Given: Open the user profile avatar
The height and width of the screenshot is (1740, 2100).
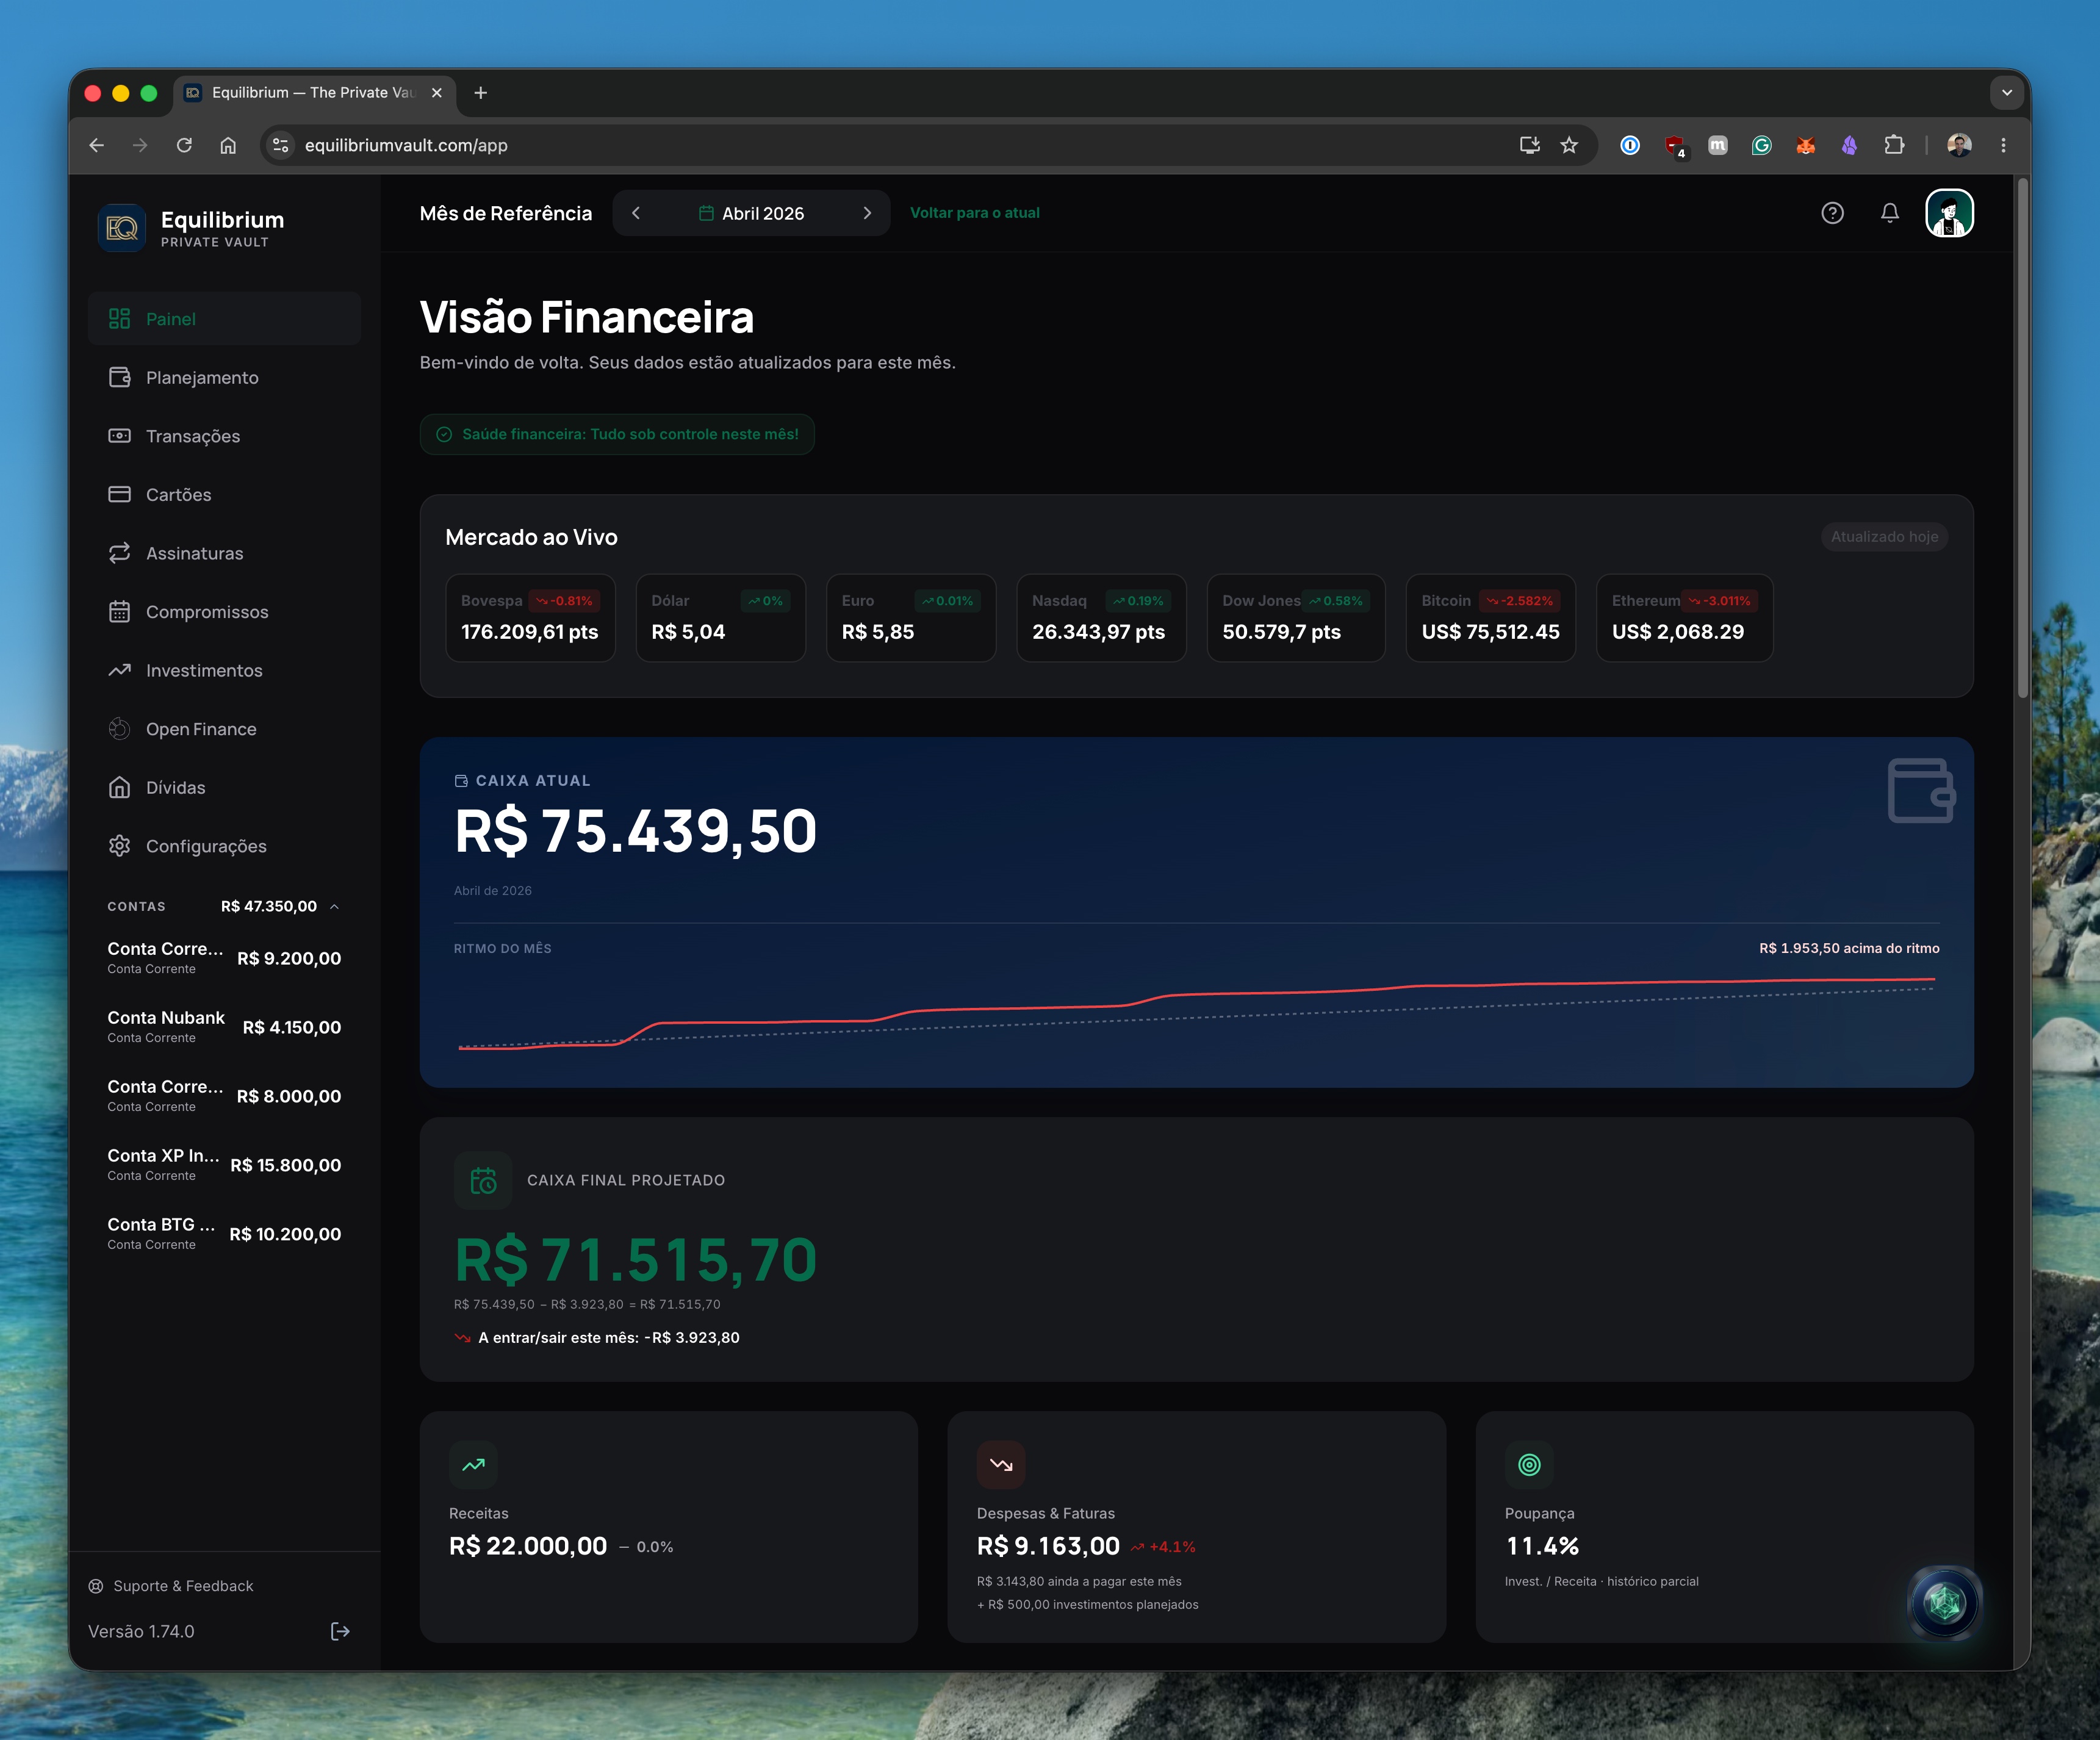Looking at the screenshot, I should click(x=1949, y=213).
